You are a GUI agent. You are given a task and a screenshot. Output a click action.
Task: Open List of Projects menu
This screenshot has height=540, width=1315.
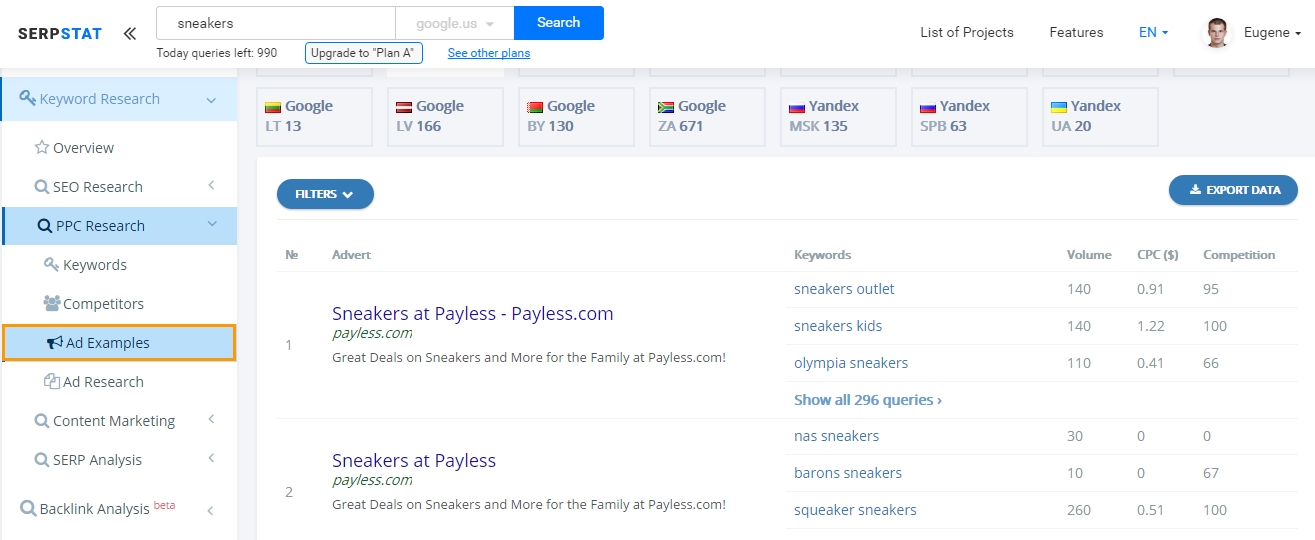point(967,32)
